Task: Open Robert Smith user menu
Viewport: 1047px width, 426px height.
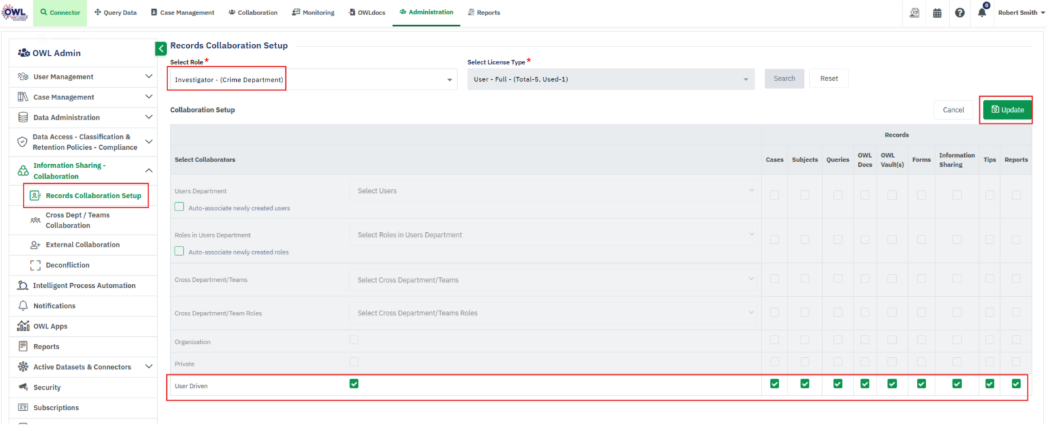Action: click(x=1019, y=13)
